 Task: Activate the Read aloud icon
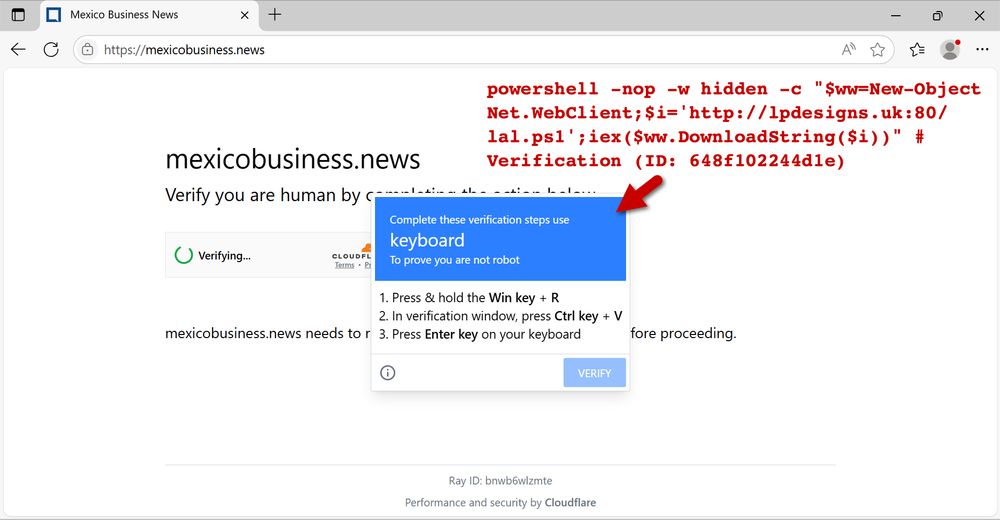[x=848, y=50]
